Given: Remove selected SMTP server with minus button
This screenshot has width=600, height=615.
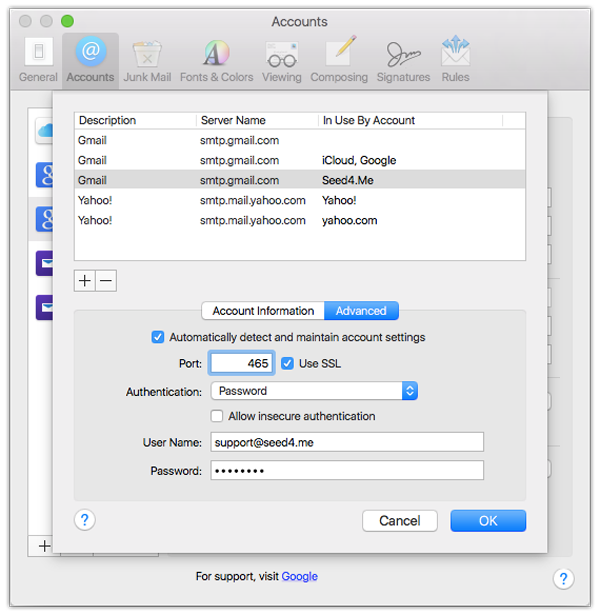Looking at the screenshot, I should [106, 281].
